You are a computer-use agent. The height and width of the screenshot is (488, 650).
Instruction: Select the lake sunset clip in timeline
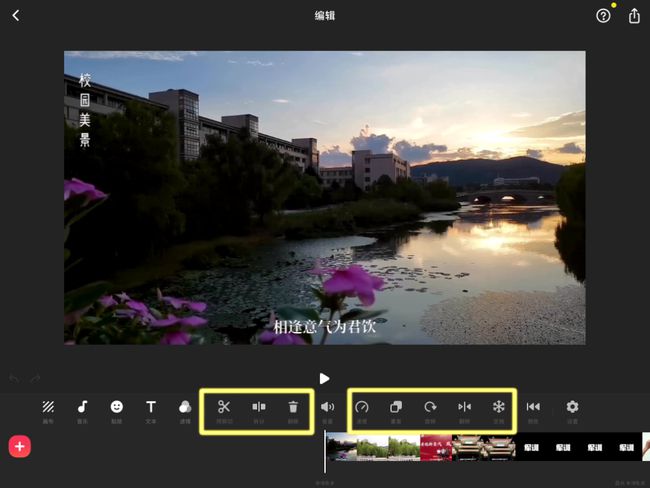pos(342,447)
